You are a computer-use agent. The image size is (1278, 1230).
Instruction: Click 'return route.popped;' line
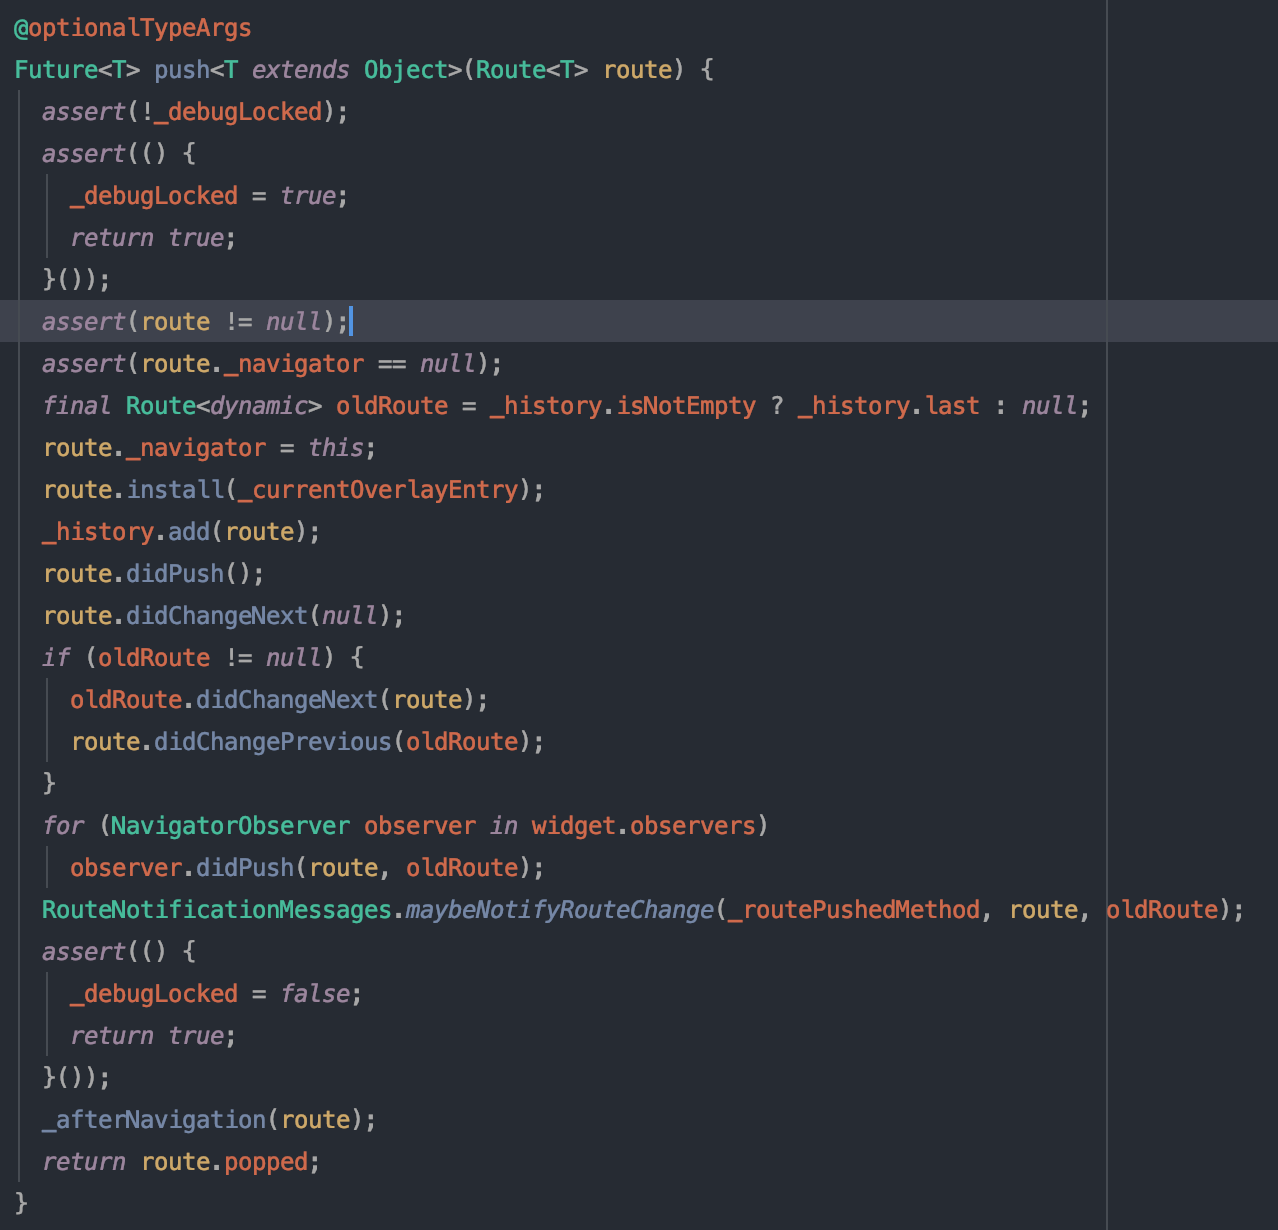181,1162
